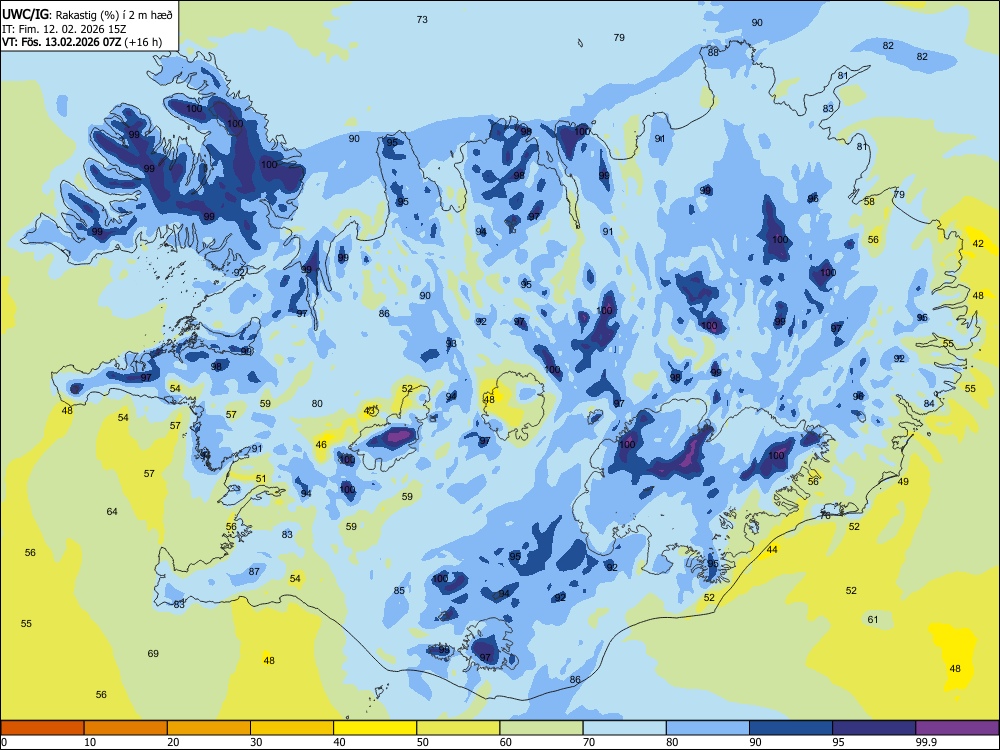Click the title 'UWC/IG: Rakastig (%) í 2 m hæð'
Viewport: 1000px width, 750px height.
(87, 13)
